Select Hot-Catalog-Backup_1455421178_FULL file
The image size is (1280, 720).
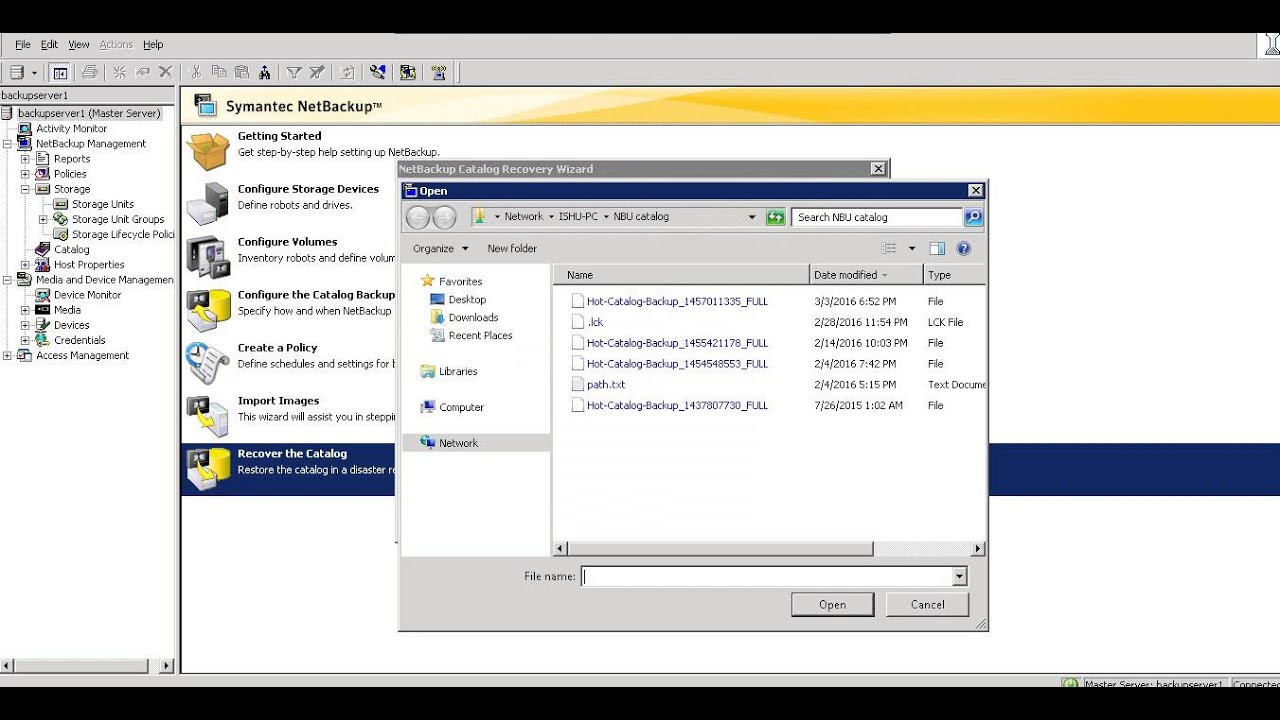pos(677,343)
